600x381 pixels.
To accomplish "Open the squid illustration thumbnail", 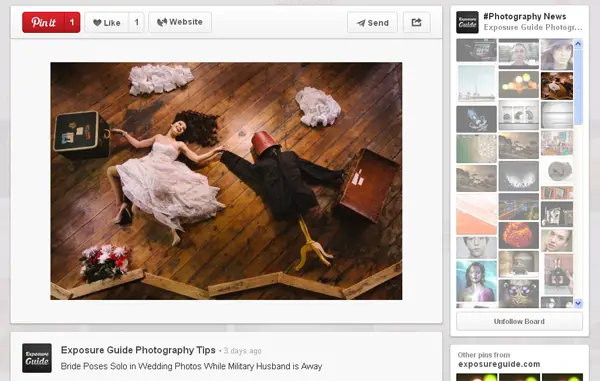I will (476, 119).
